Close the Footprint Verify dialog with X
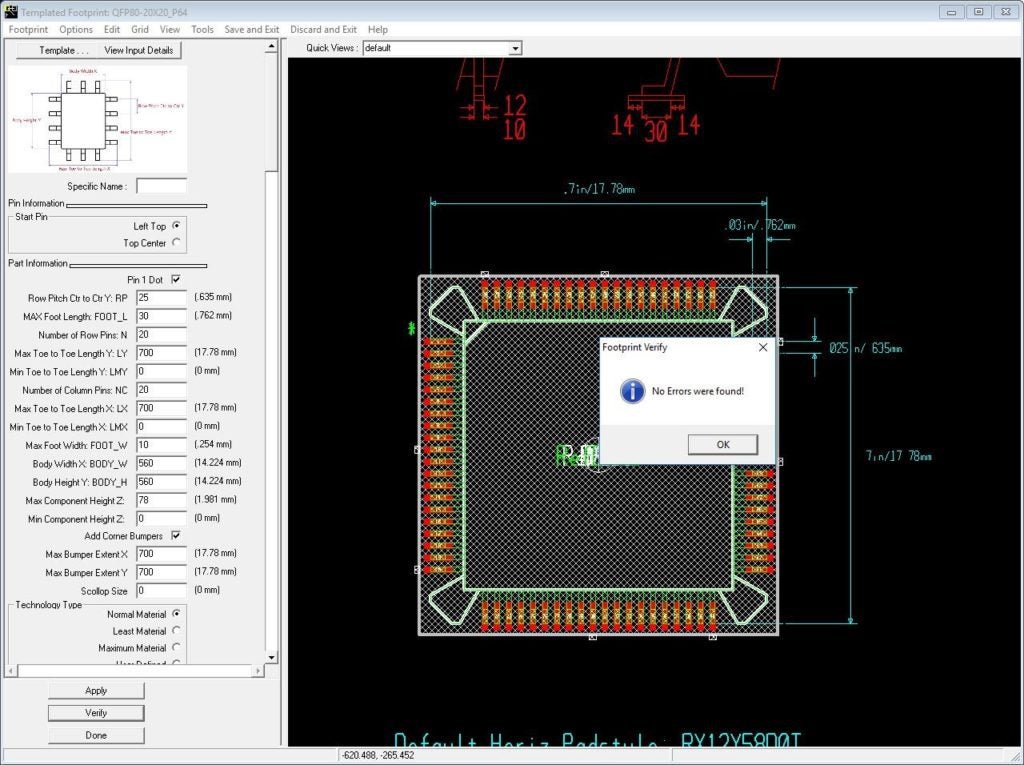Viewport: 1024px width, 765px height. coord(763,347)
